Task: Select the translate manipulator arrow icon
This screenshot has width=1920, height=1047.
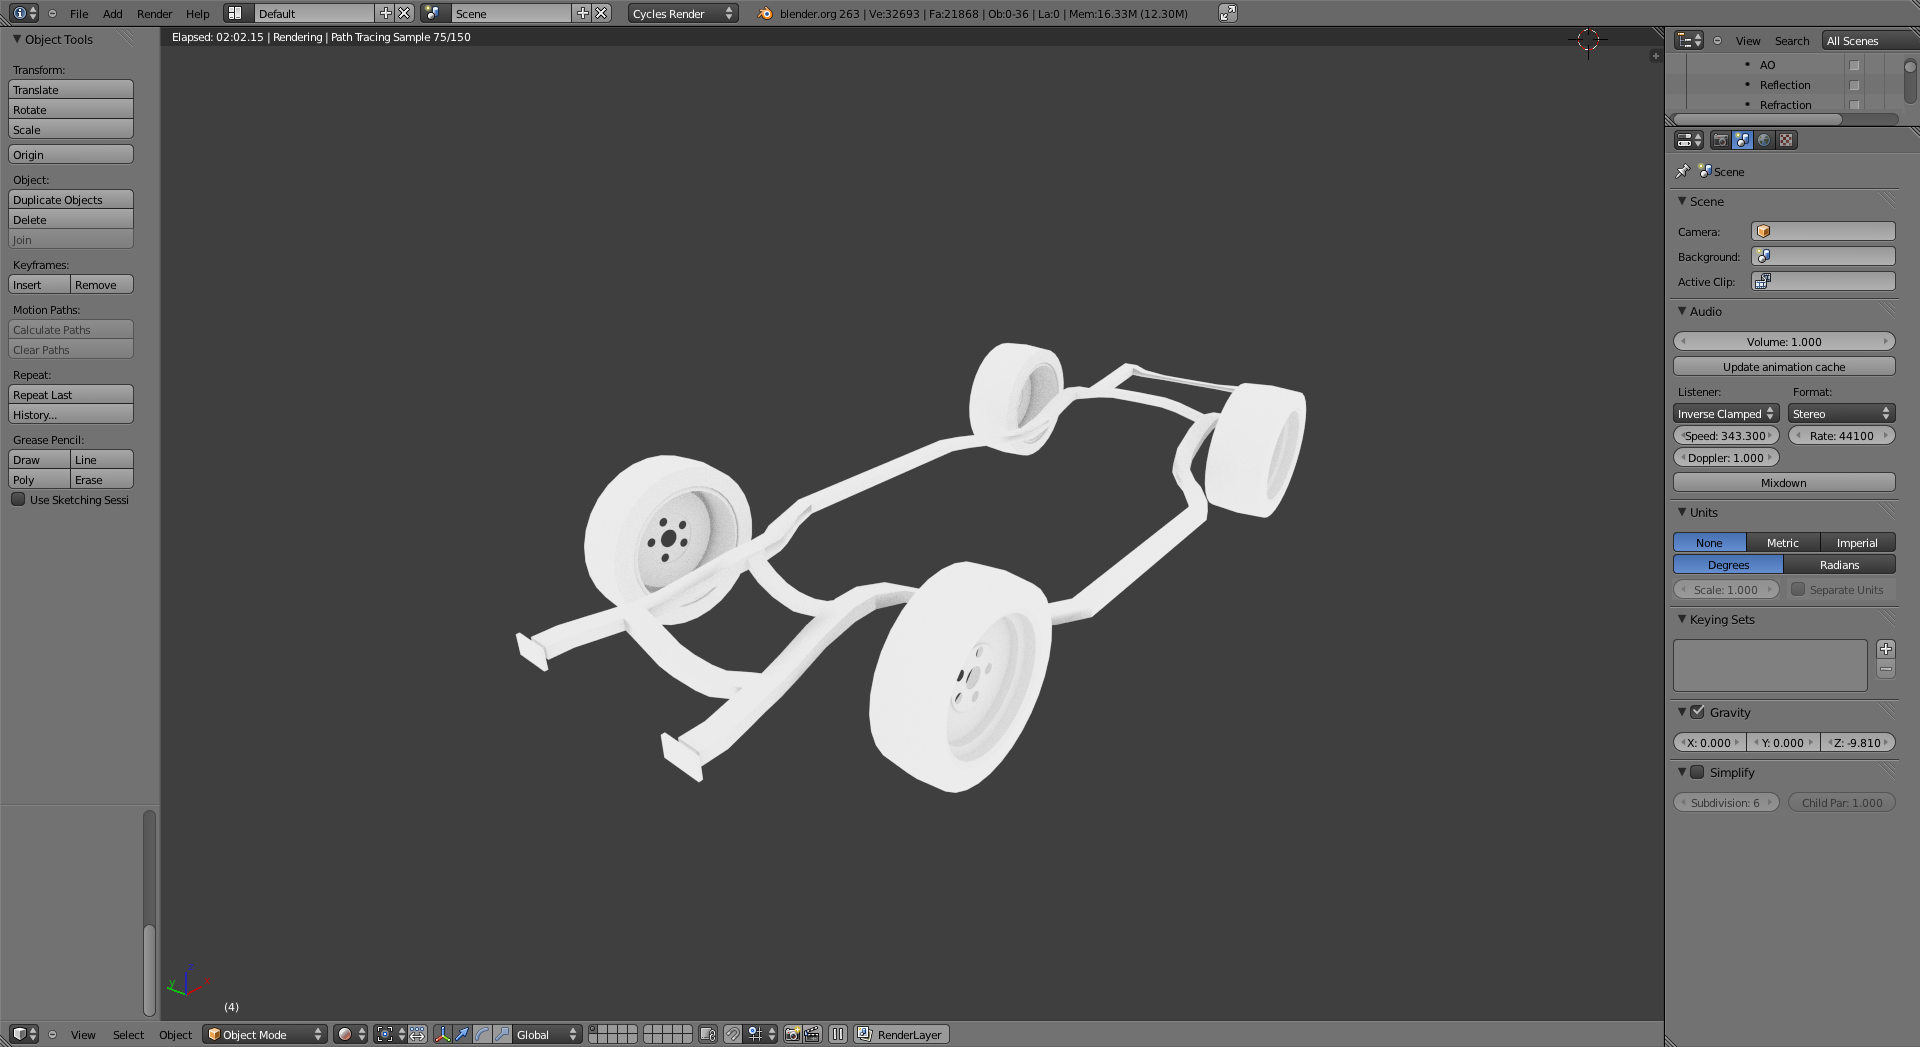Action: tap(462, 1034)
